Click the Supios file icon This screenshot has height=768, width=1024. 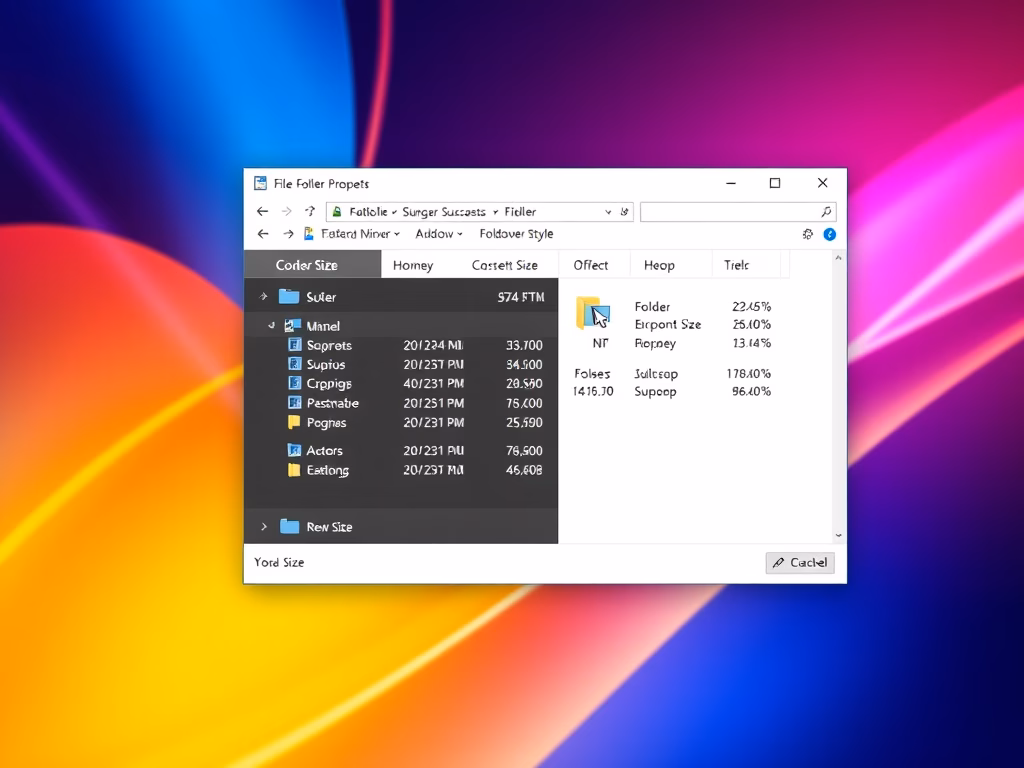point(295,364)
